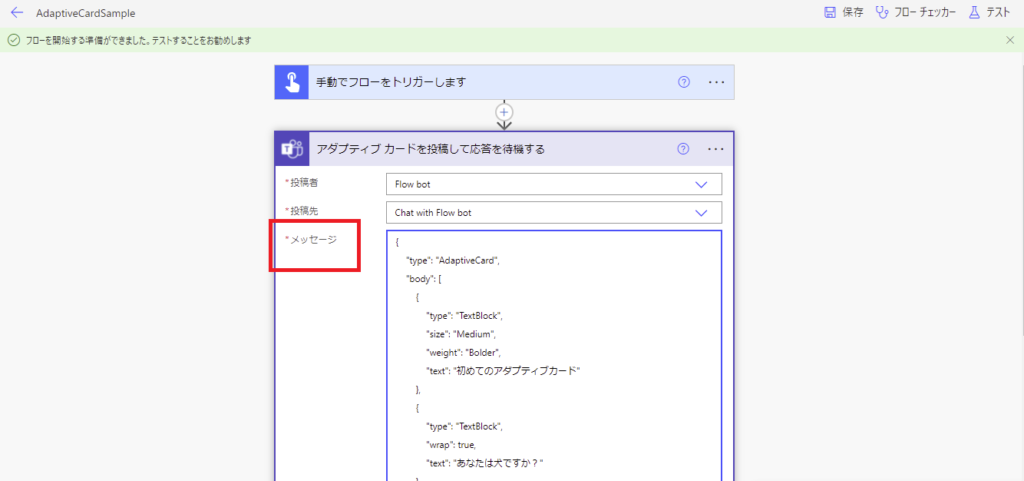Screen dimensions: 1024x481
Task: Open help for the adaptive card action
Action: point(683,149)
